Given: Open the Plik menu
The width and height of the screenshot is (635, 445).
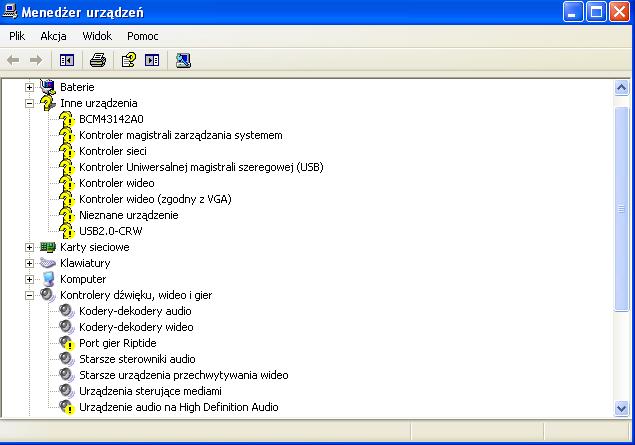Looking at the screenshot, I should coord(17,36).
